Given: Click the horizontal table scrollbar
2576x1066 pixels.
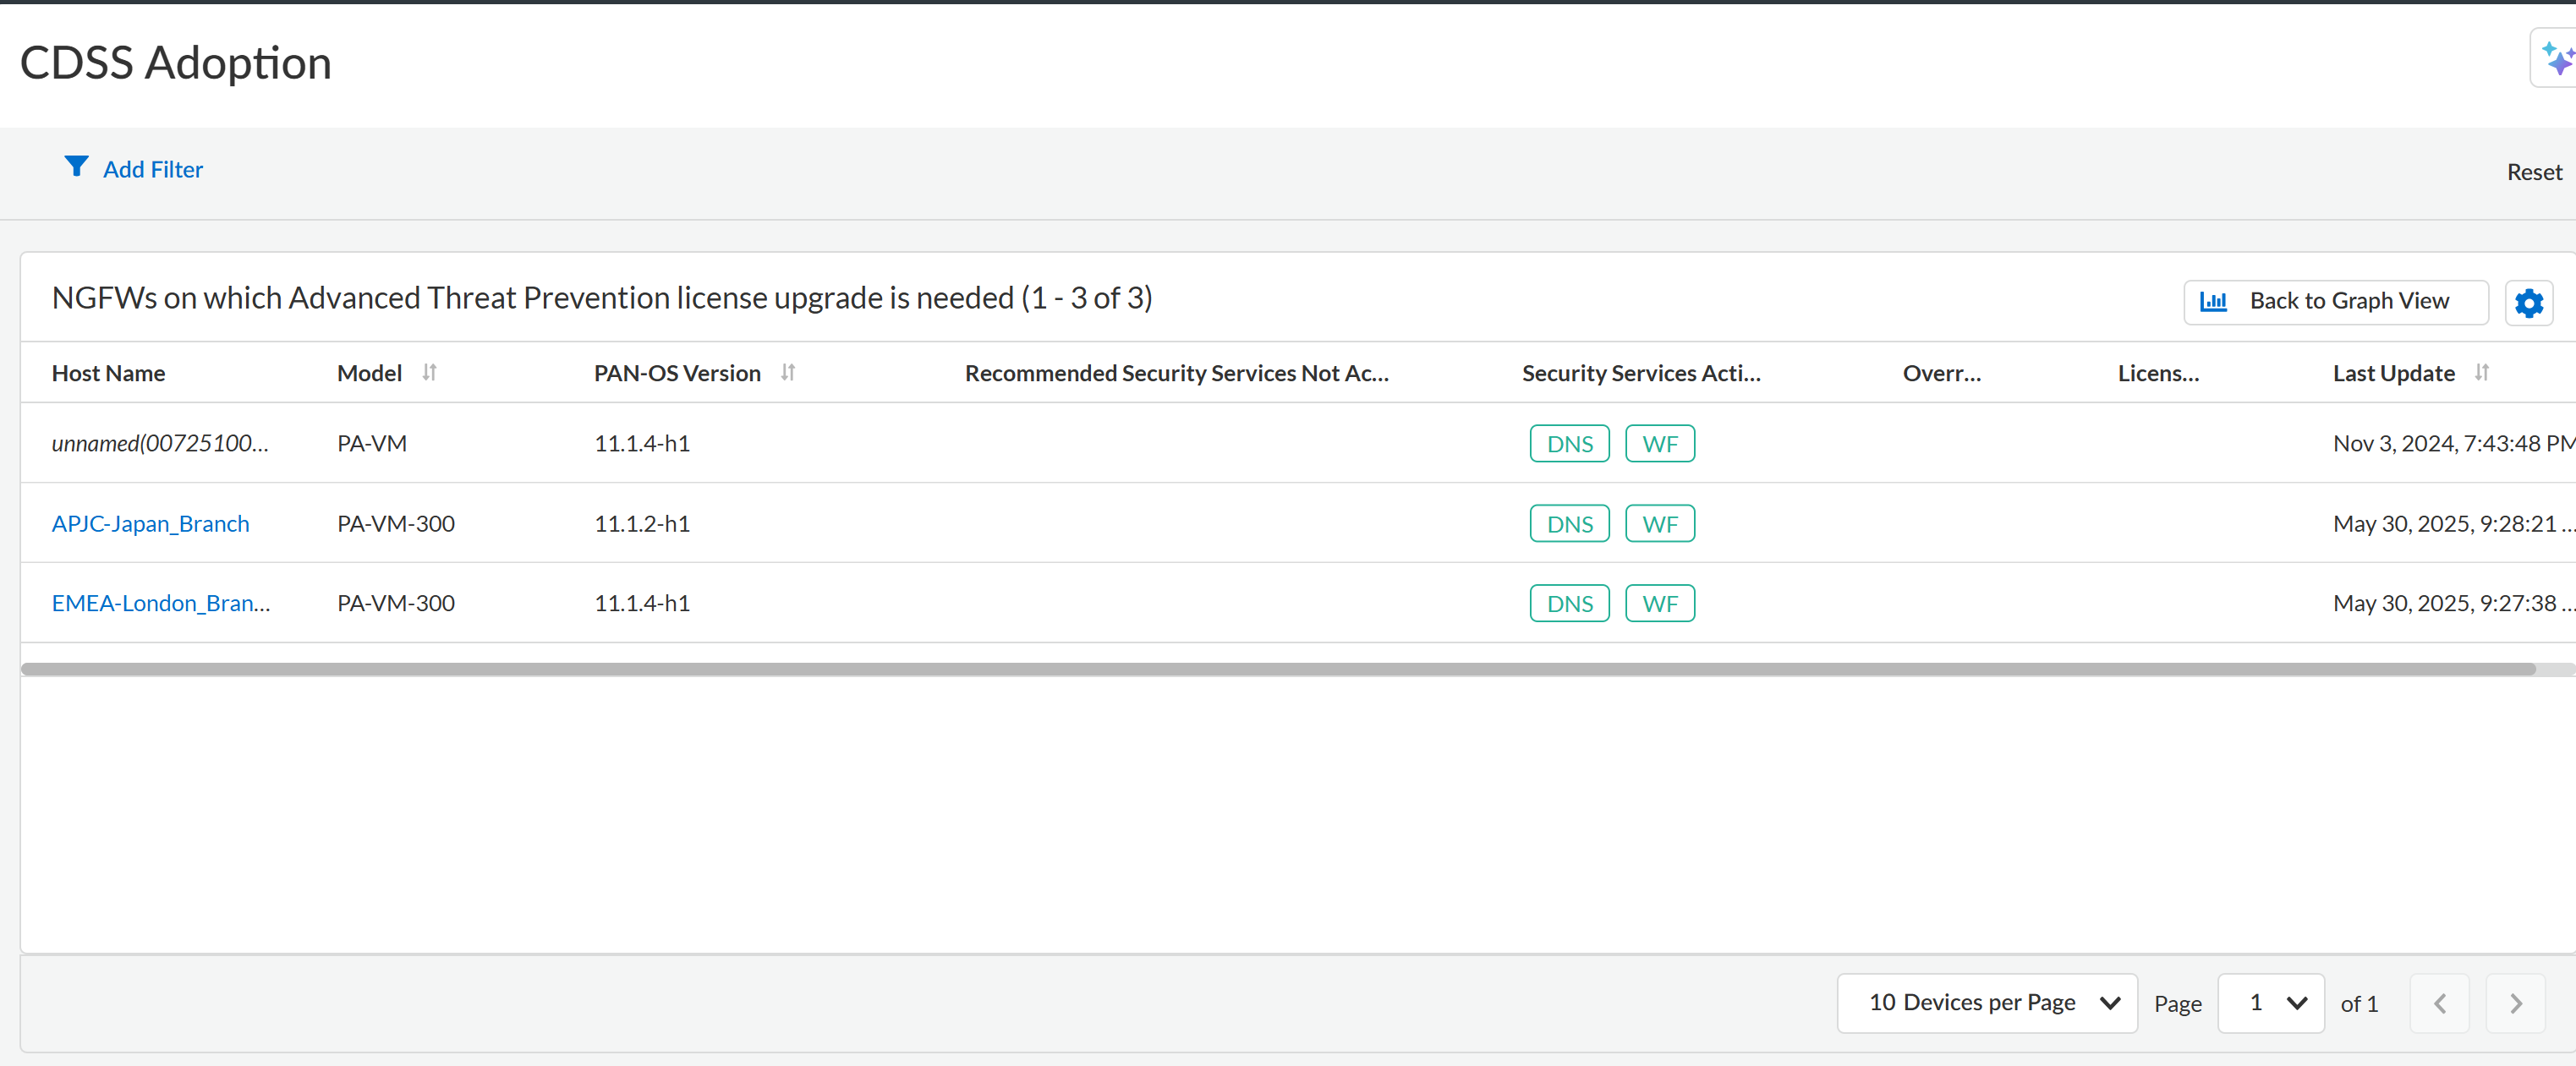Looking at the screenshot, I should (1277, 669).
